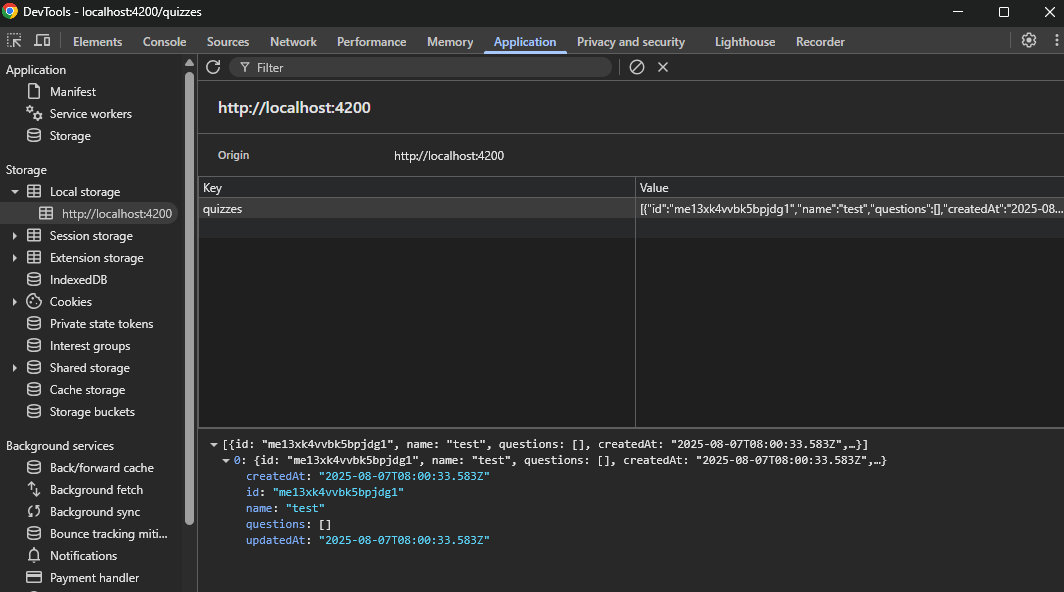This screenshot has width=1064, height=592.
Task: Click the clear all storage icon
Action: coord(637,67)
